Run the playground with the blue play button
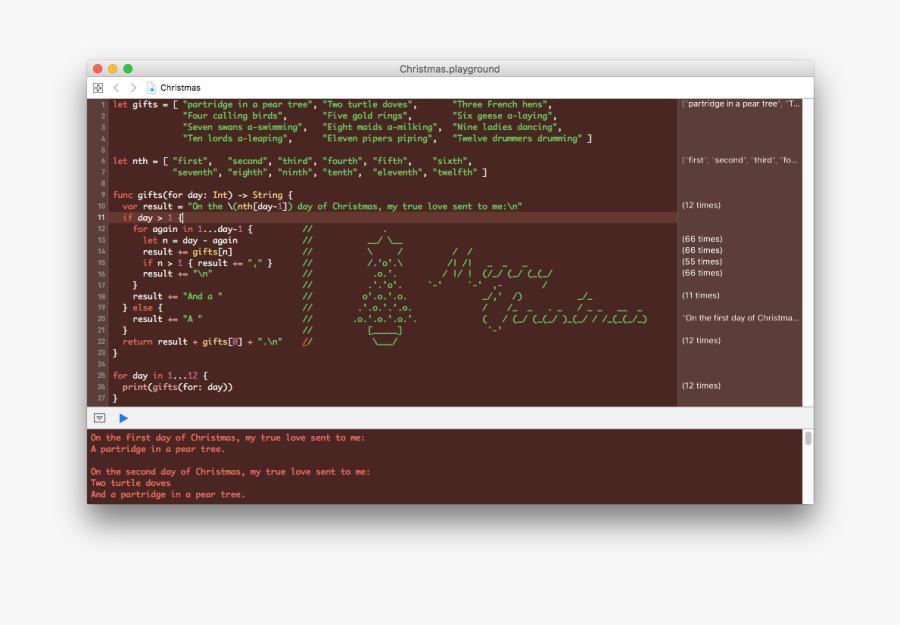 pos(124,418)
